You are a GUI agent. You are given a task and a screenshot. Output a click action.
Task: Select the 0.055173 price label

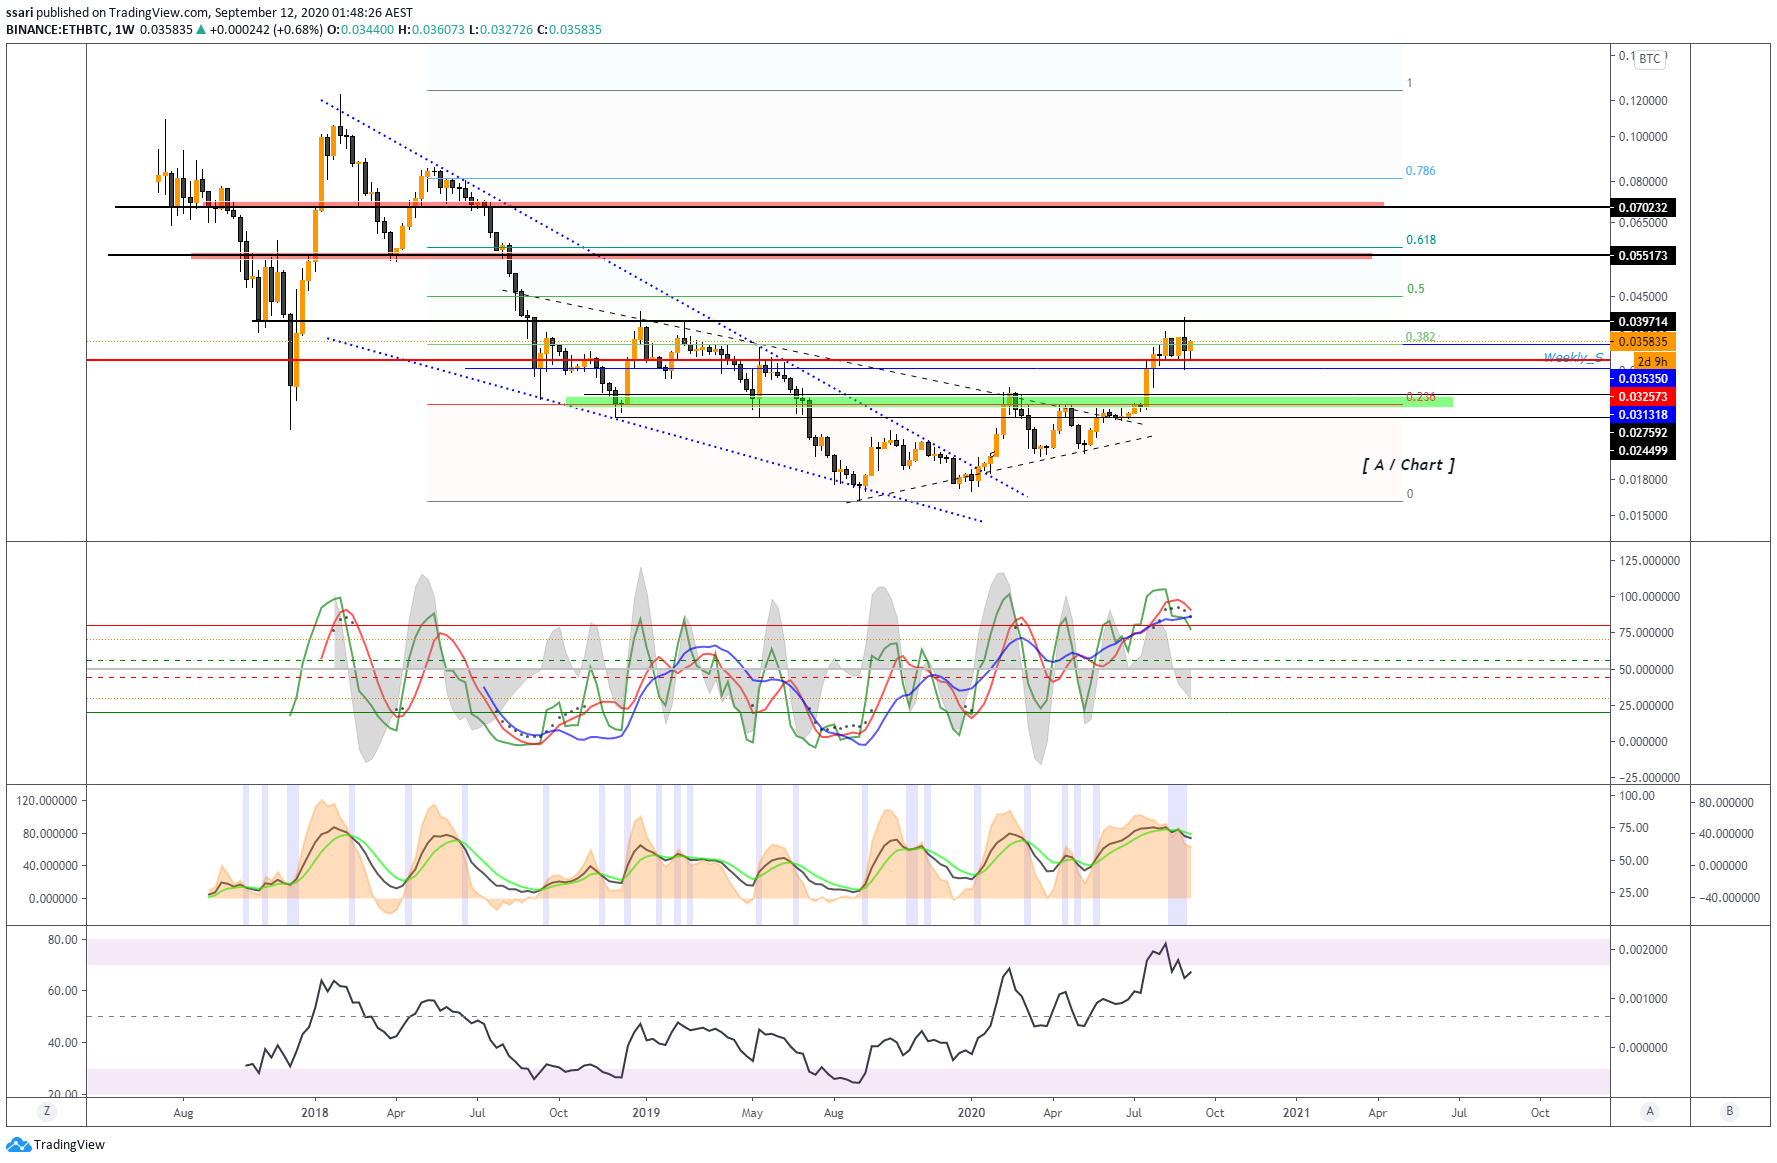point(1643,256)
